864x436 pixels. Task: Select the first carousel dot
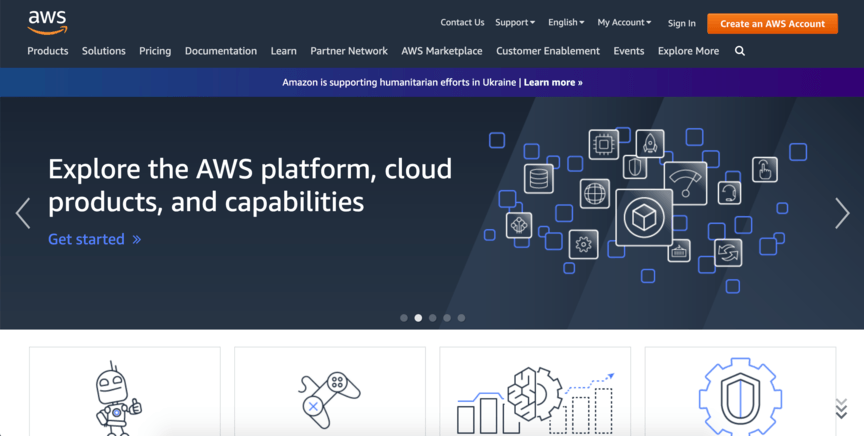point(404,318)
